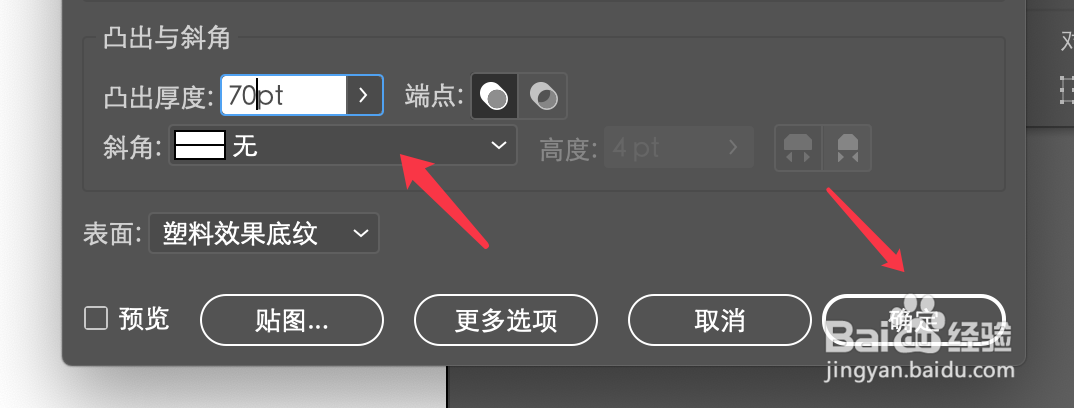Click the bevel shape preview thumbnail
Screen dimensions: 1074x408
point(200,146)
